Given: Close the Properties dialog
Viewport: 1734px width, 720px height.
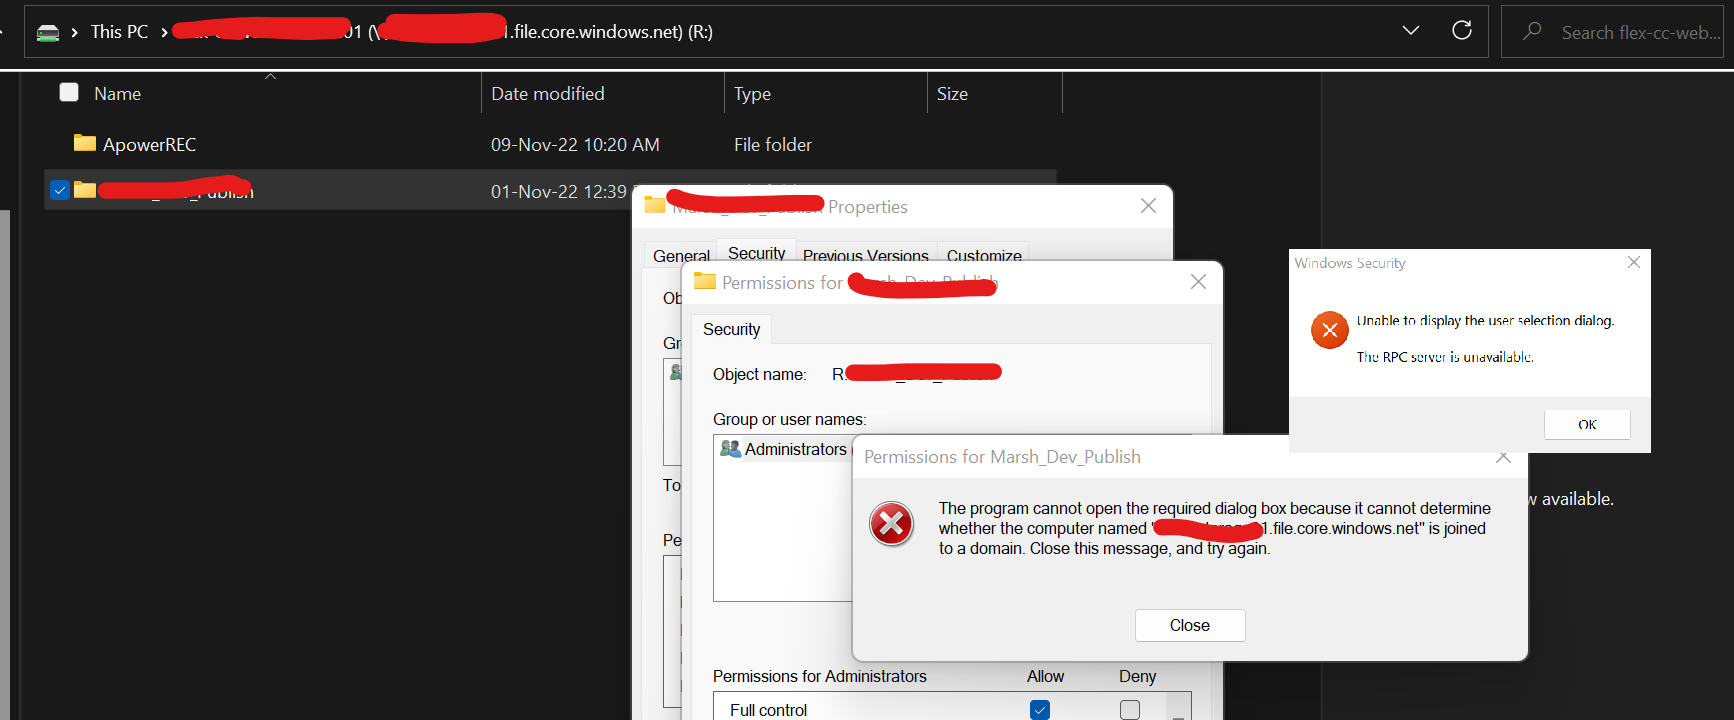Looking at the screenshot, I should pyautogui.click(x=1148, y=206).
